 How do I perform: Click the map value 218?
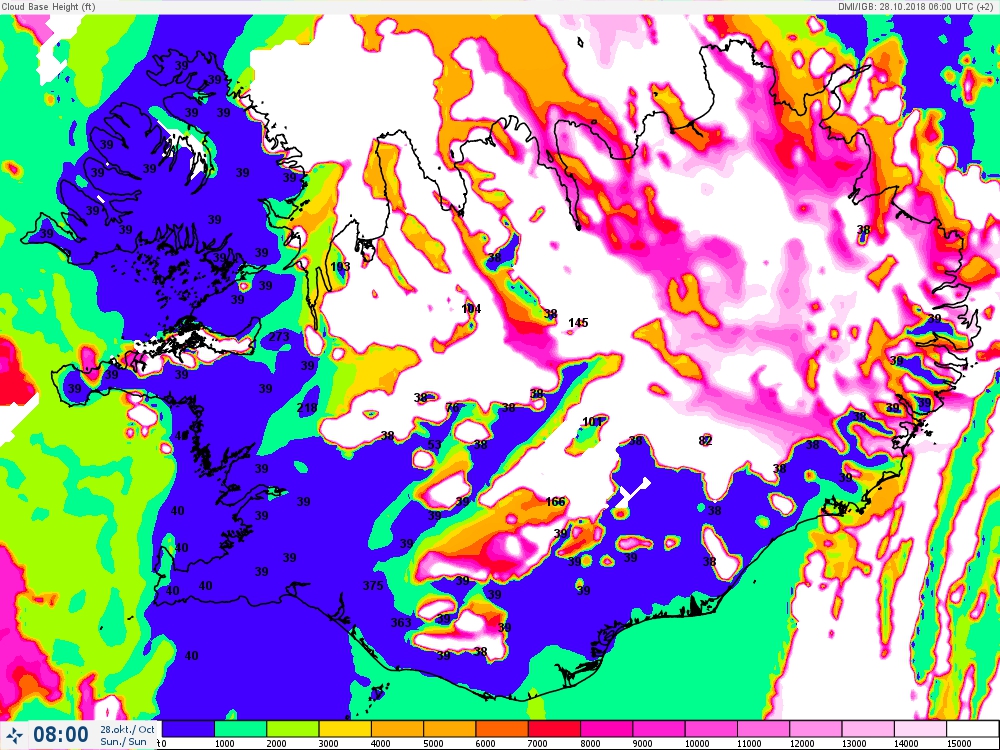(307, 408)
